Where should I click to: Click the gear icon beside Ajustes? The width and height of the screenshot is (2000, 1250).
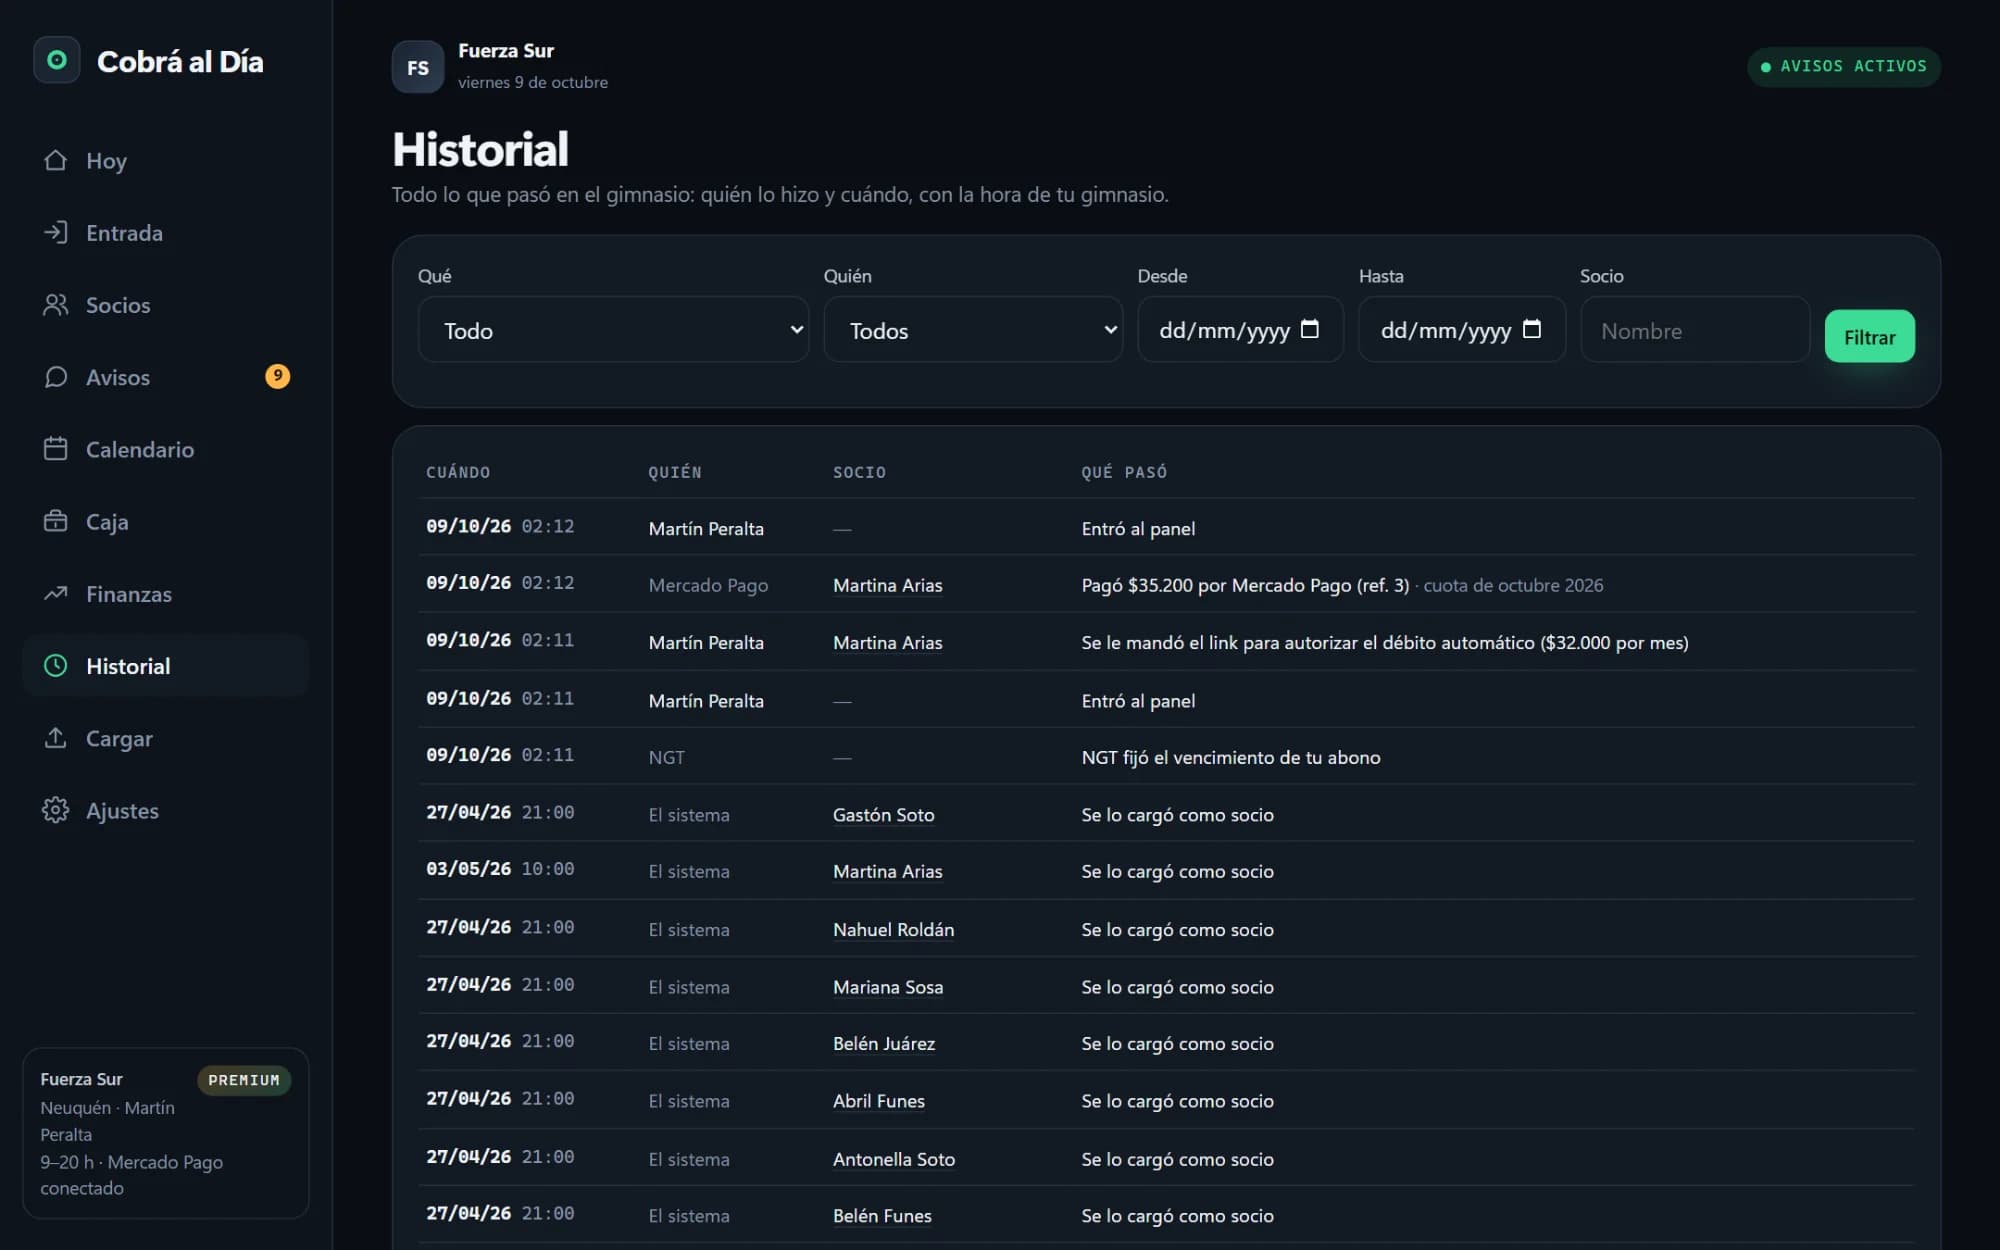(x=56, y=810)
